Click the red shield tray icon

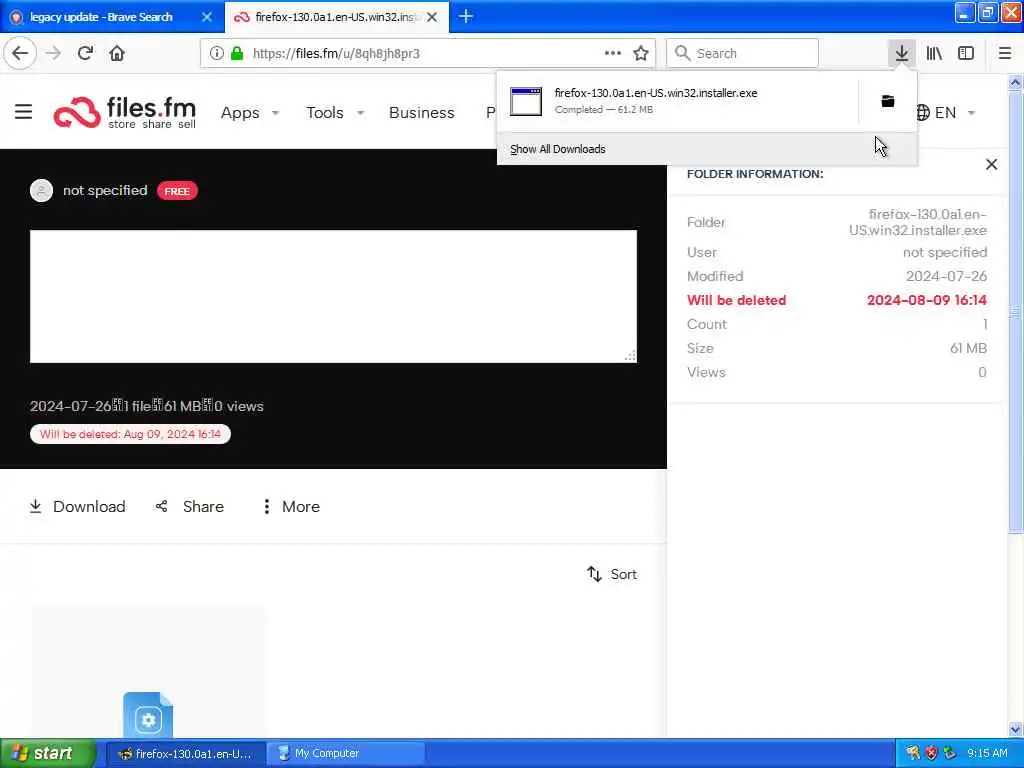click(x=931, y=753)
